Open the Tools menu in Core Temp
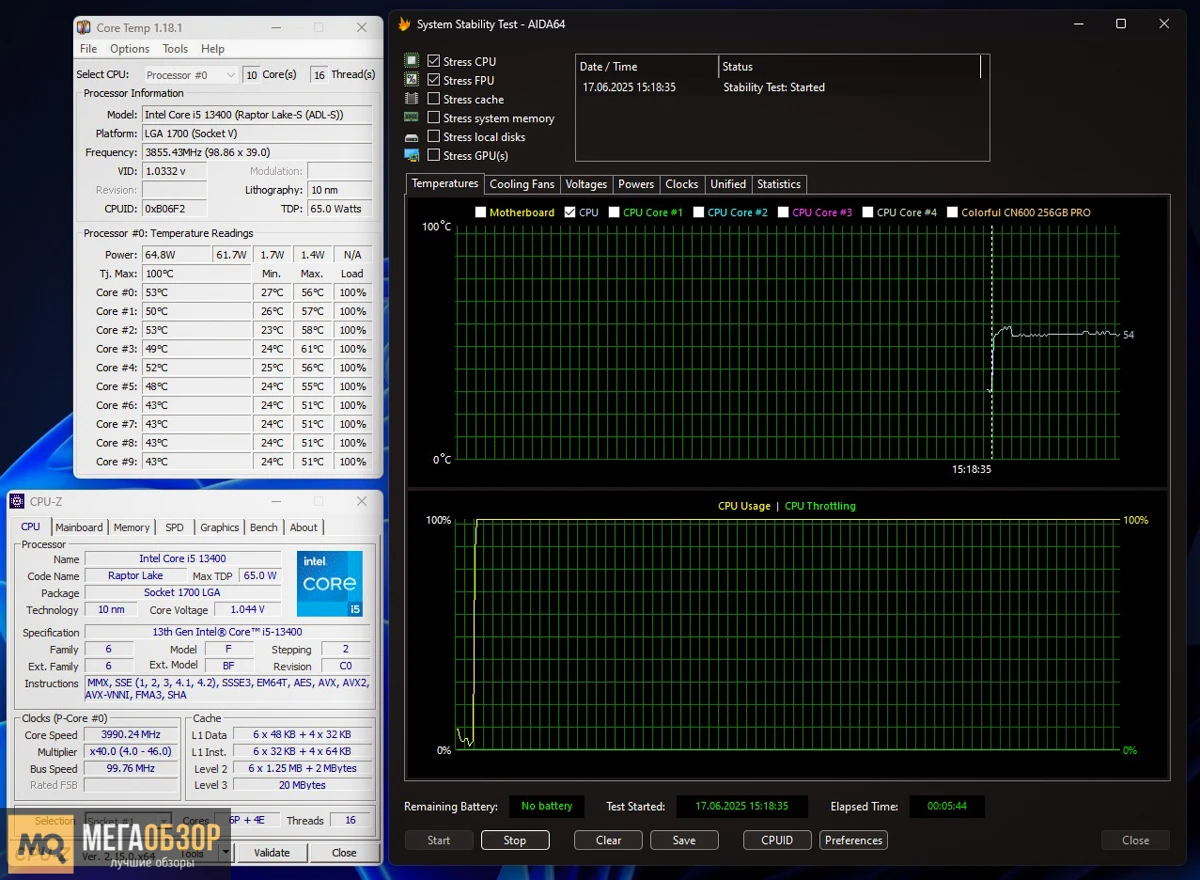The height and width of the screenshot is (880, 1200). 175,49
